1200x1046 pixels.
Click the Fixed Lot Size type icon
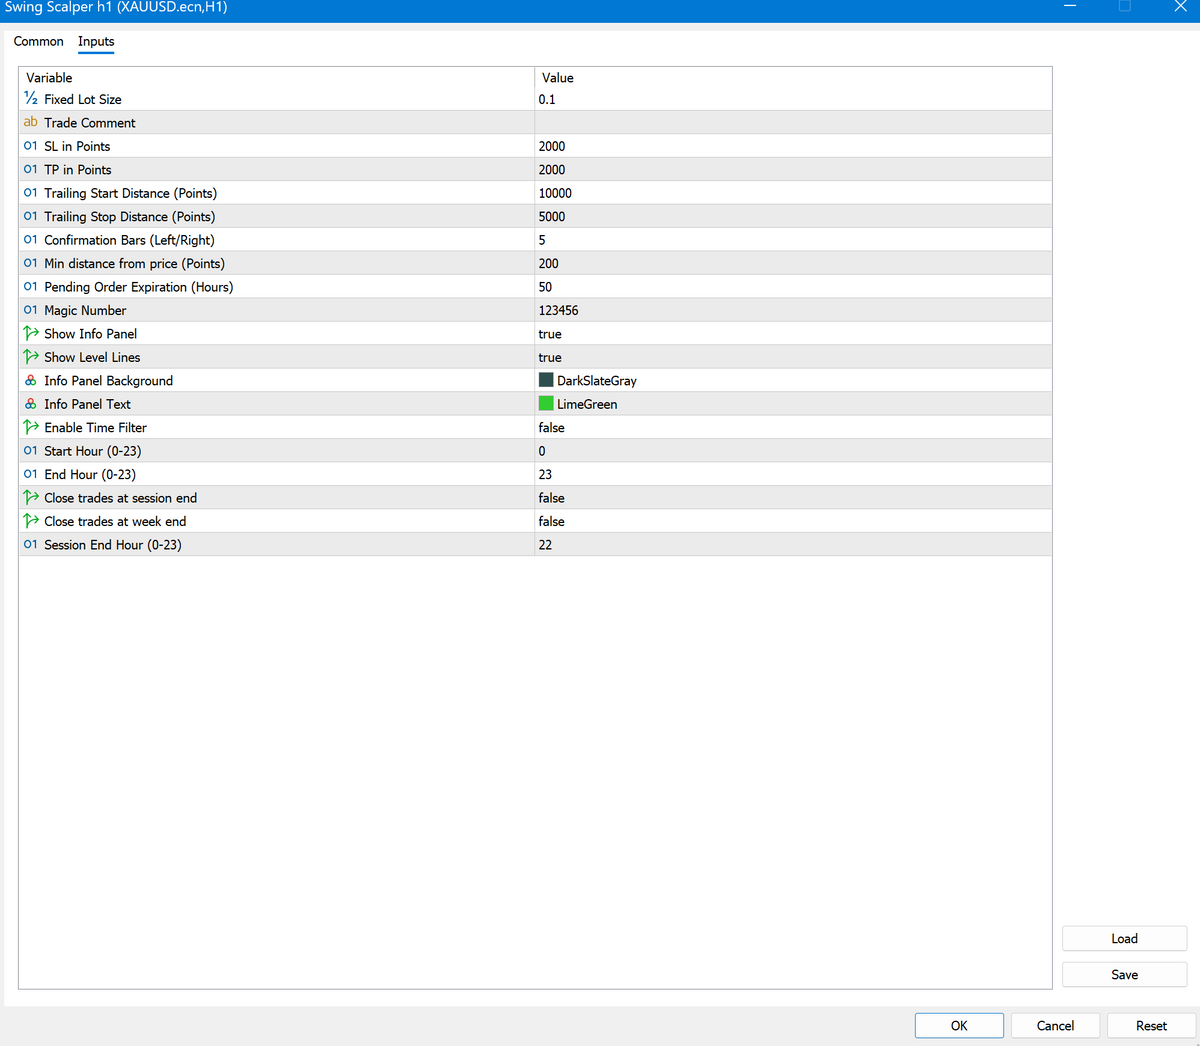click(31, 99)
